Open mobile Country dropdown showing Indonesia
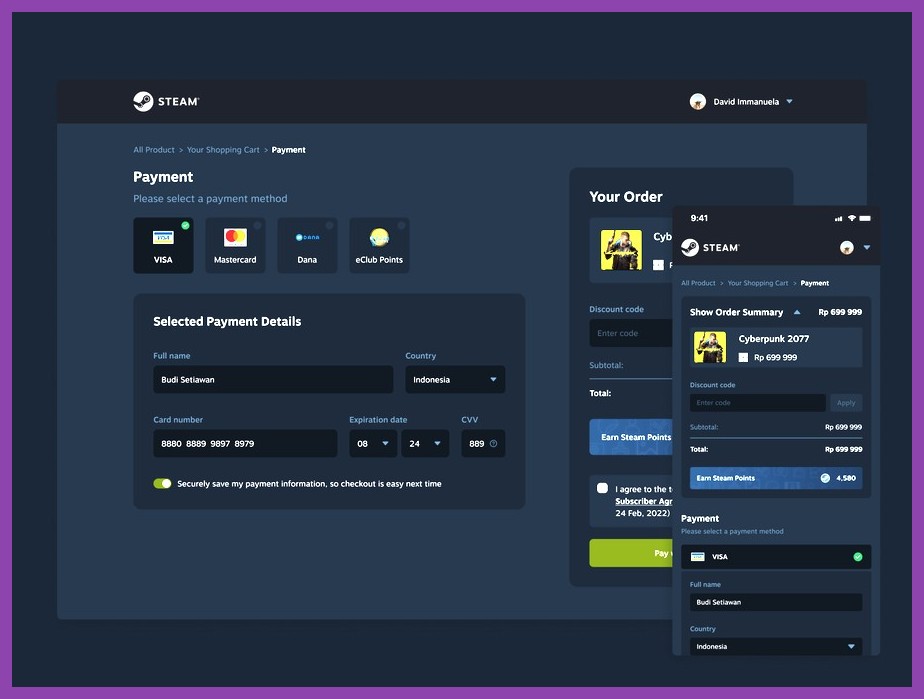Screen dimensions: 924x699 tap(776, 646)
